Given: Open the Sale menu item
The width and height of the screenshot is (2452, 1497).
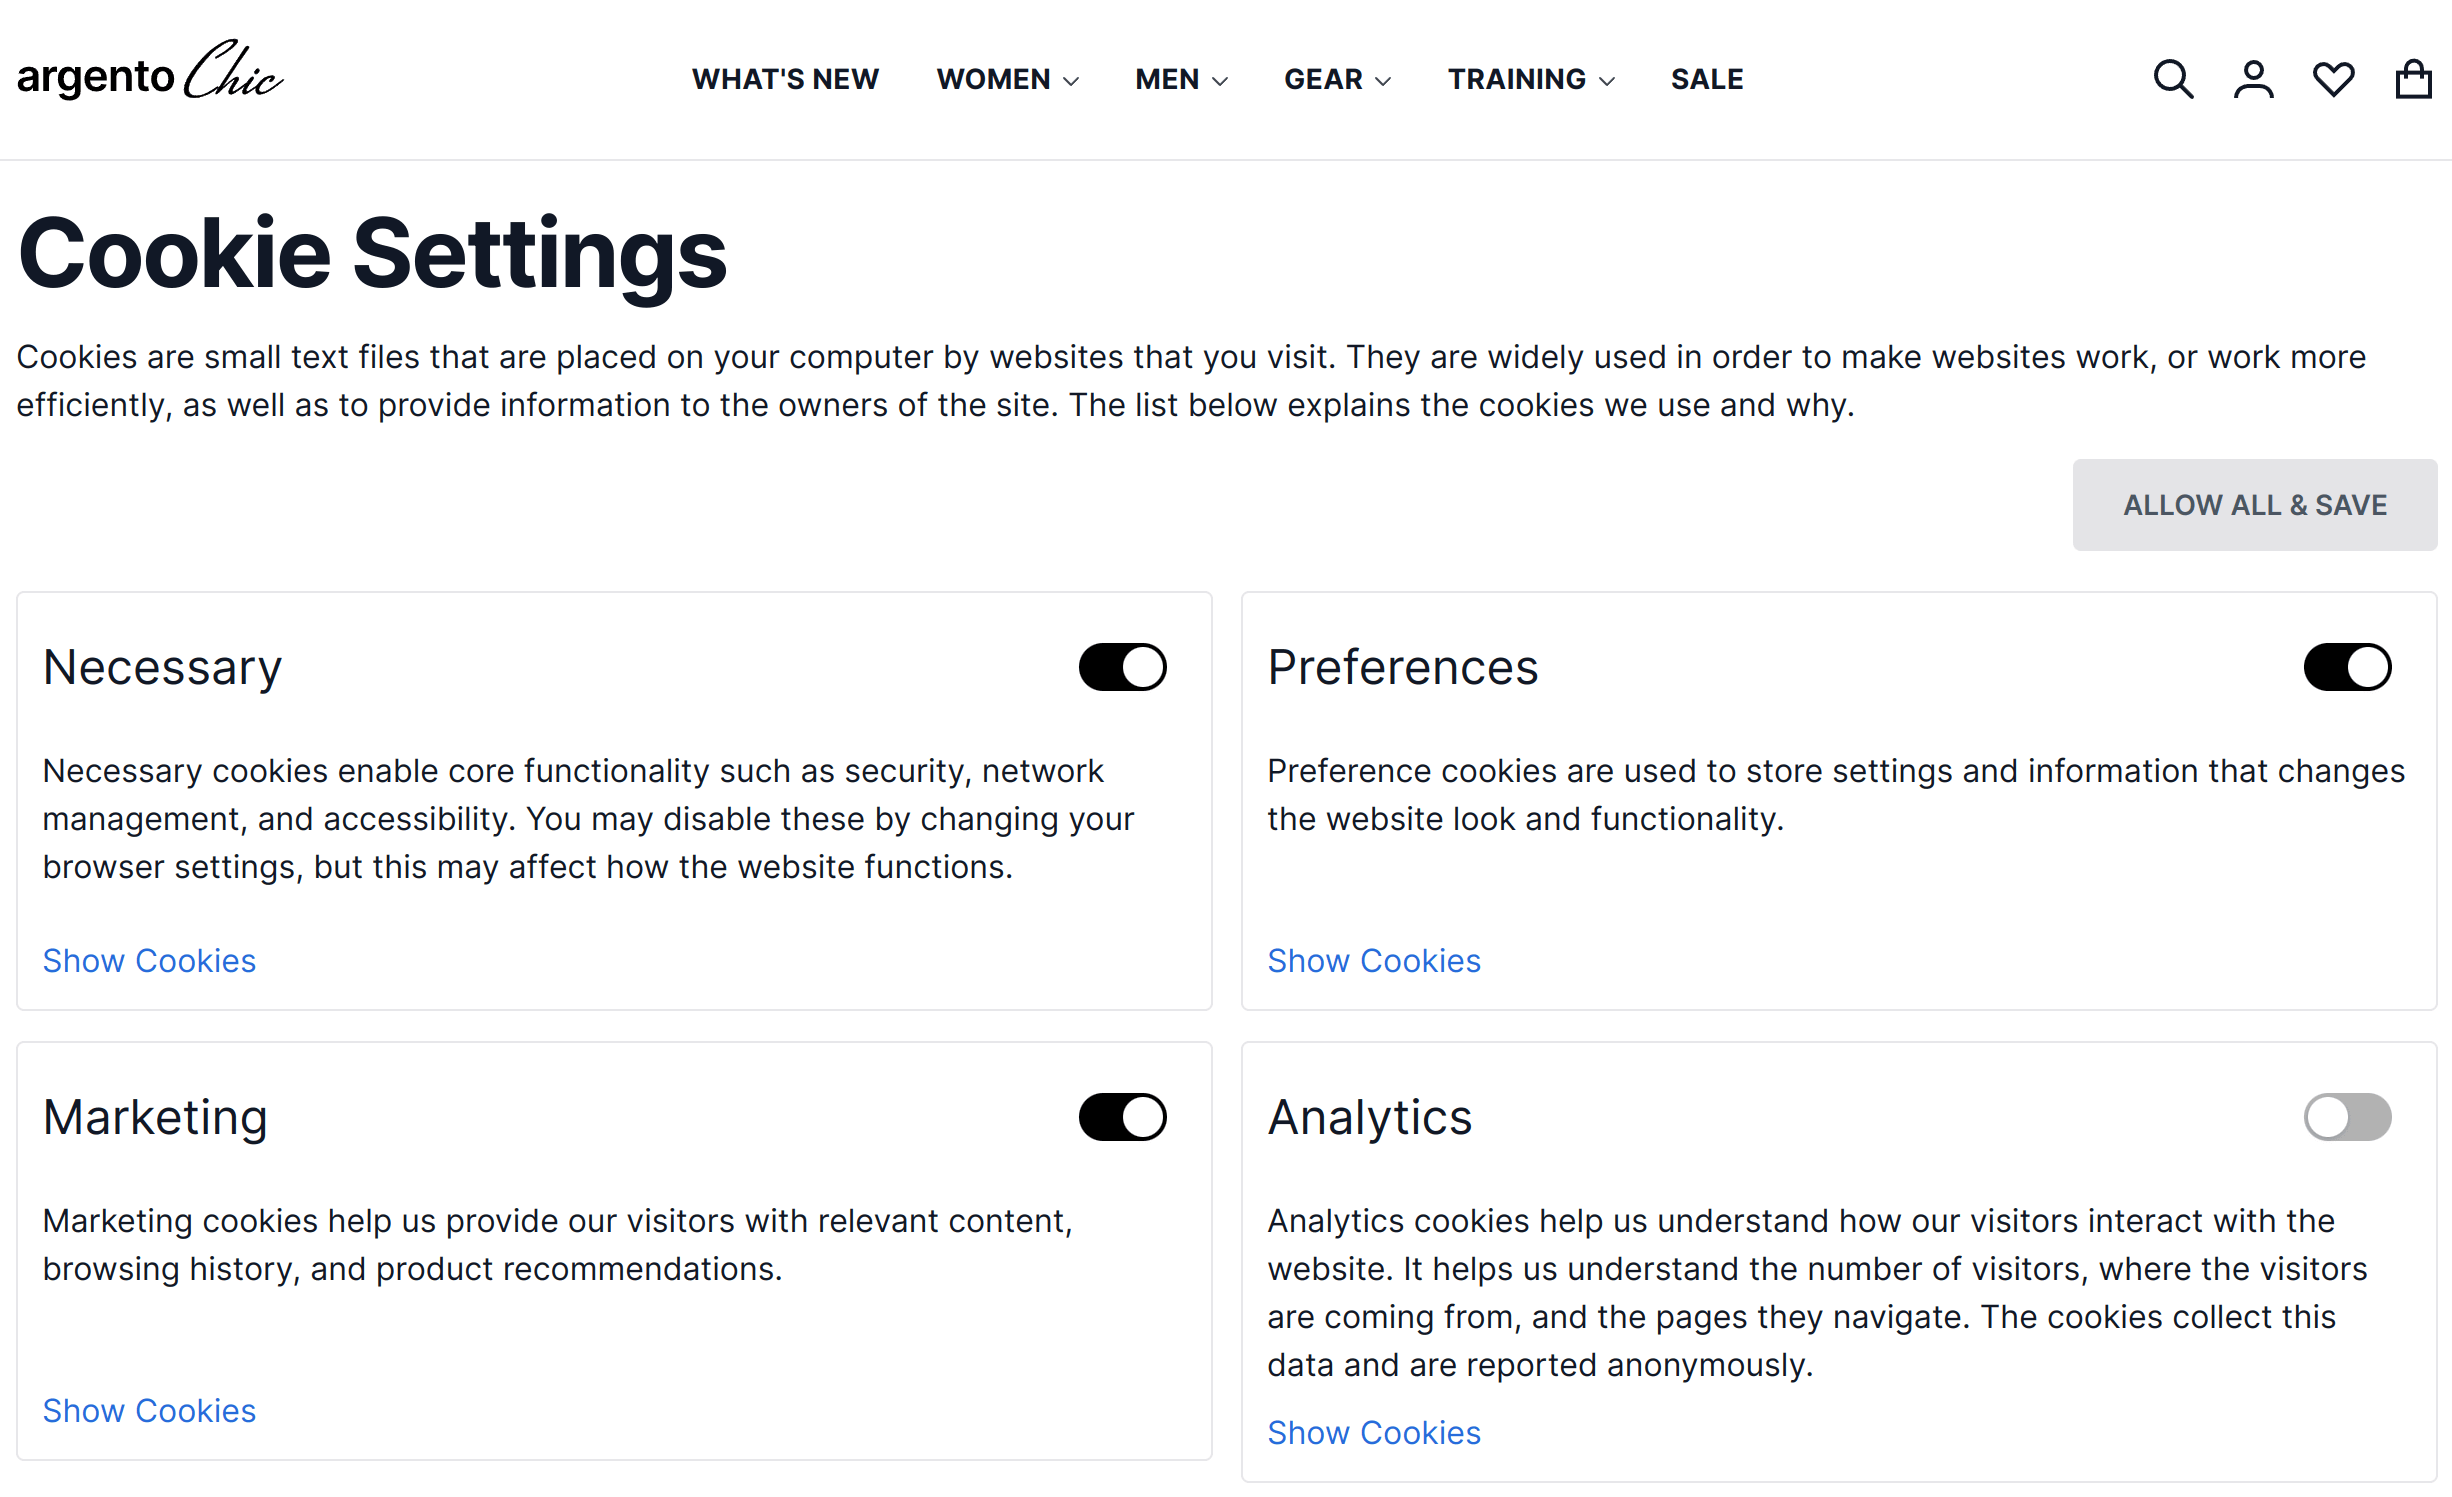Looking at the screenshot, I should [x=1706, y=79].
